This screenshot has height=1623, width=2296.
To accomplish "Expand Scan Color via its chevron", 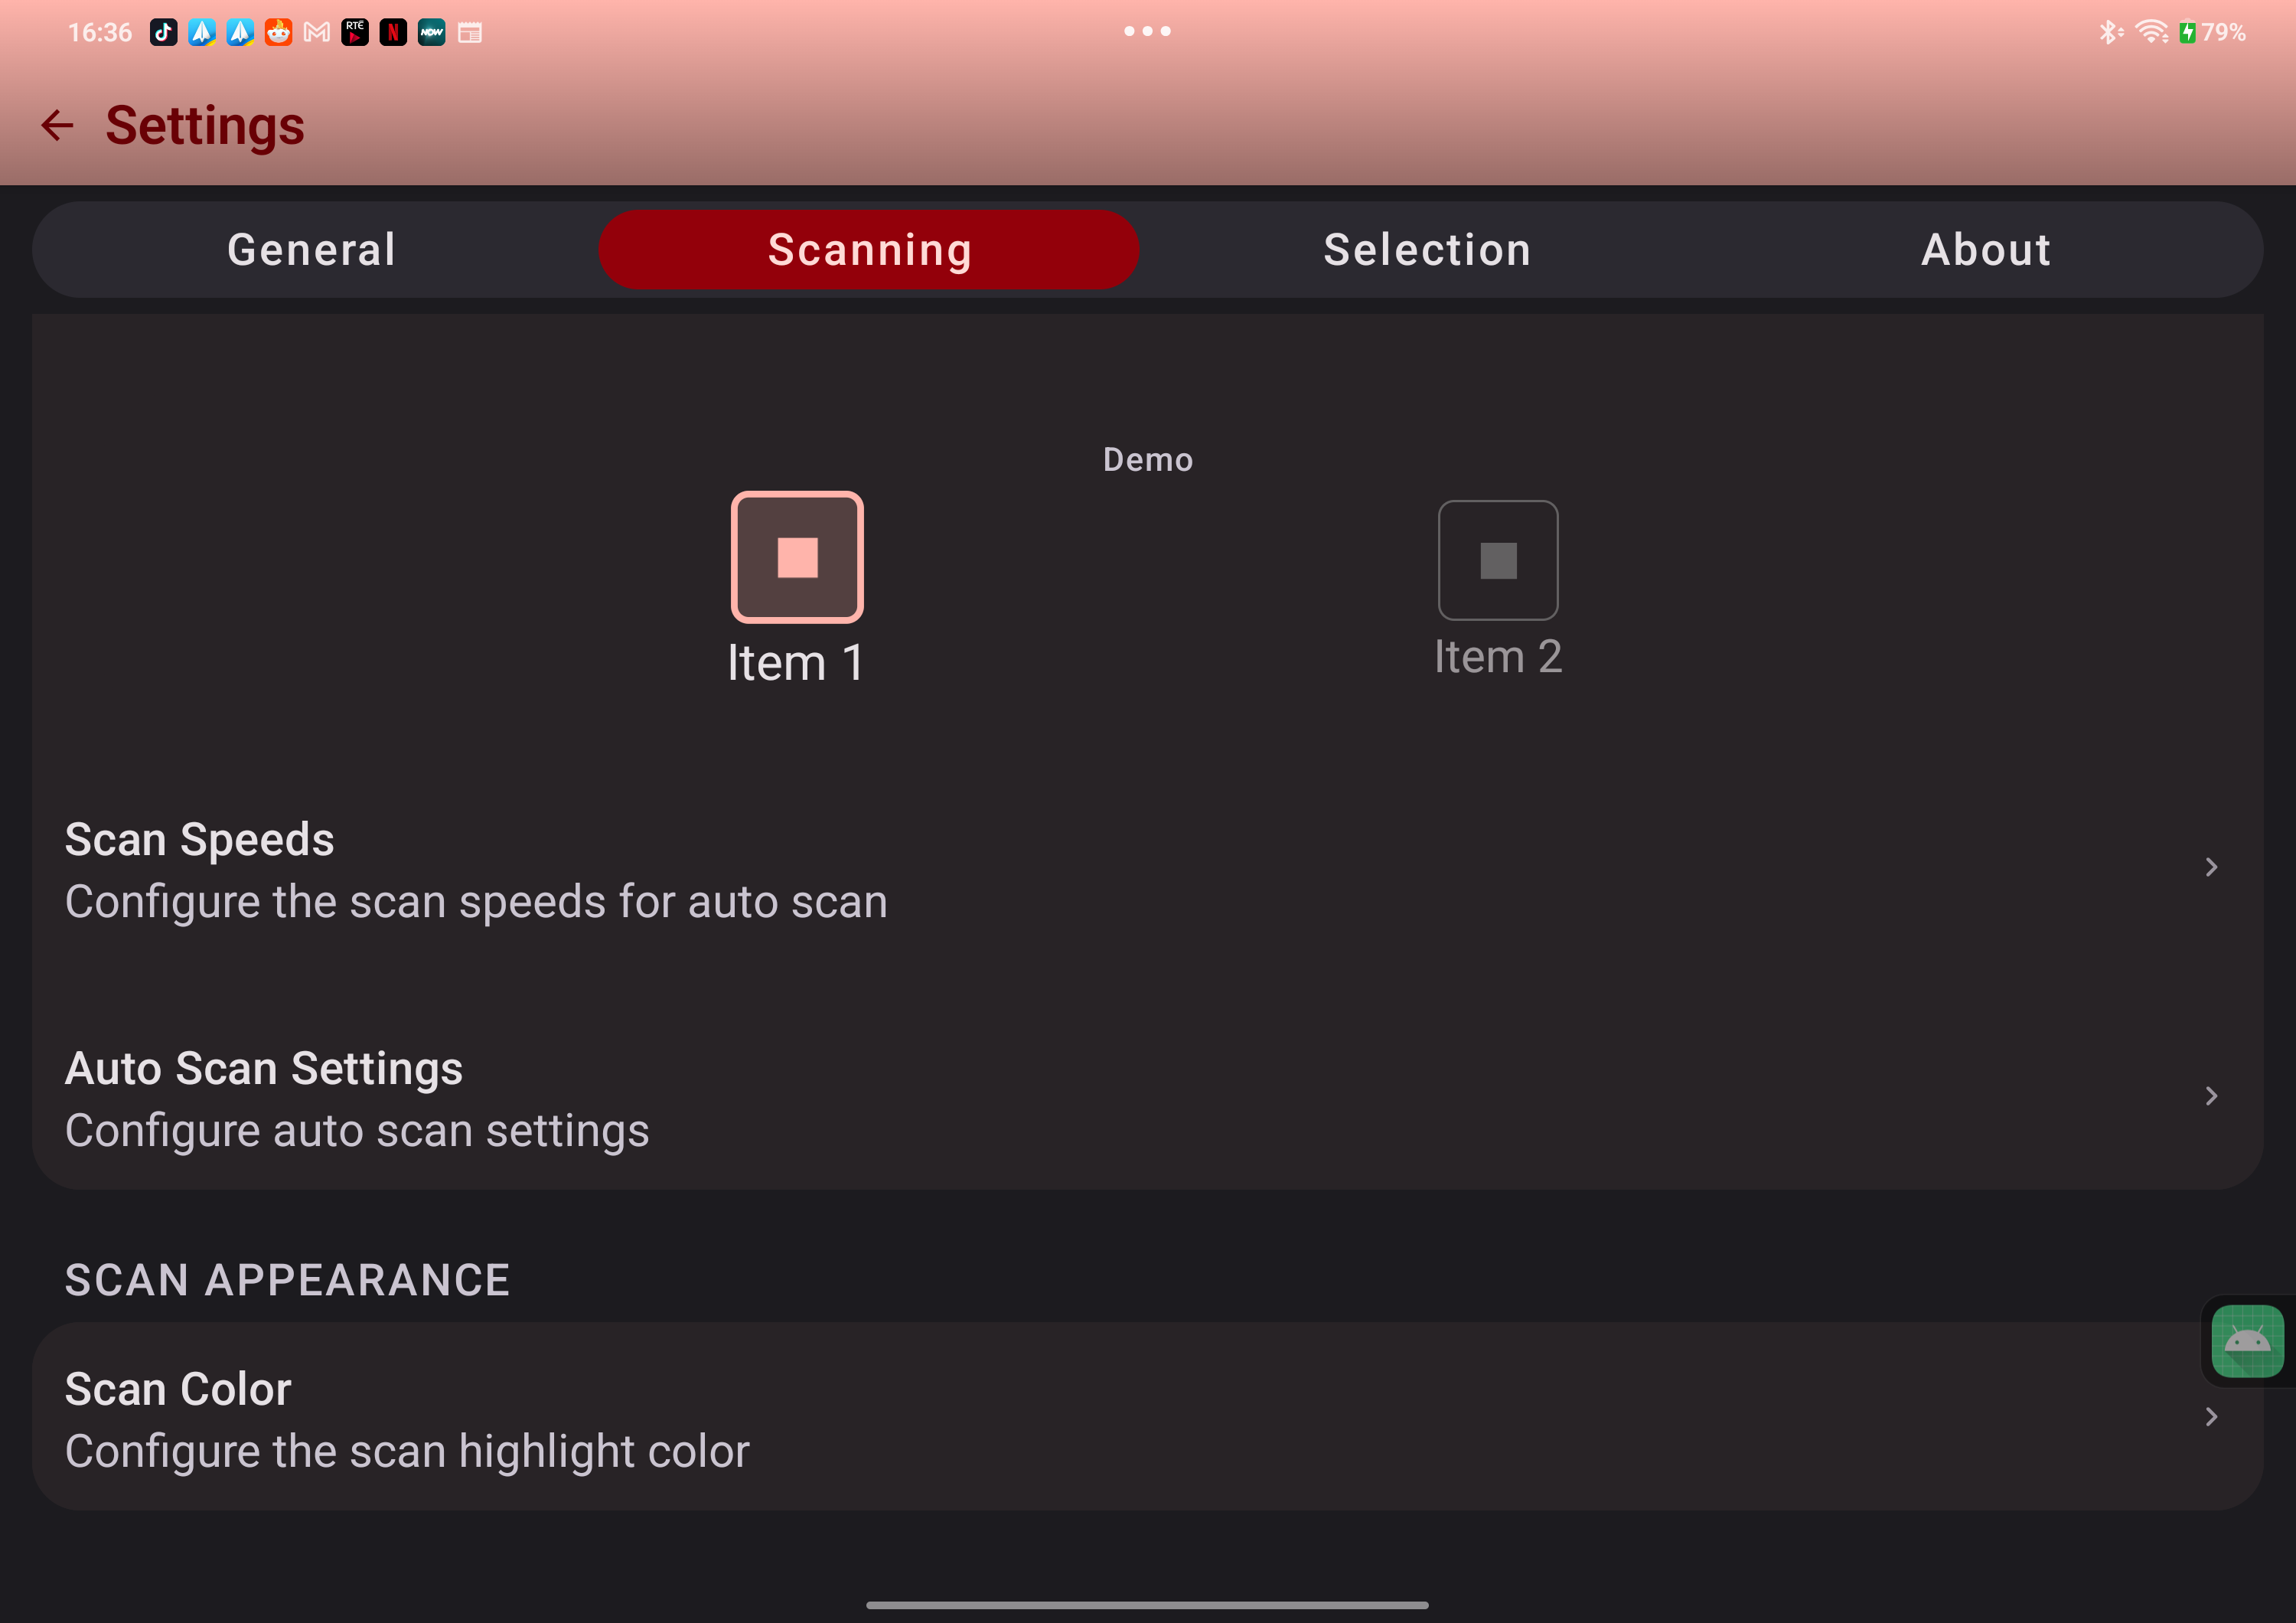I will pos(2211,1417).
